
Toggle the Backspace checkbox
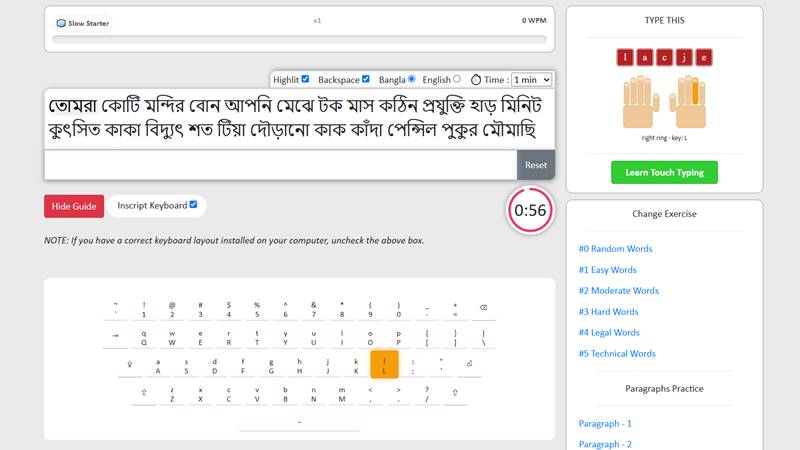click(x=366, y=79)
